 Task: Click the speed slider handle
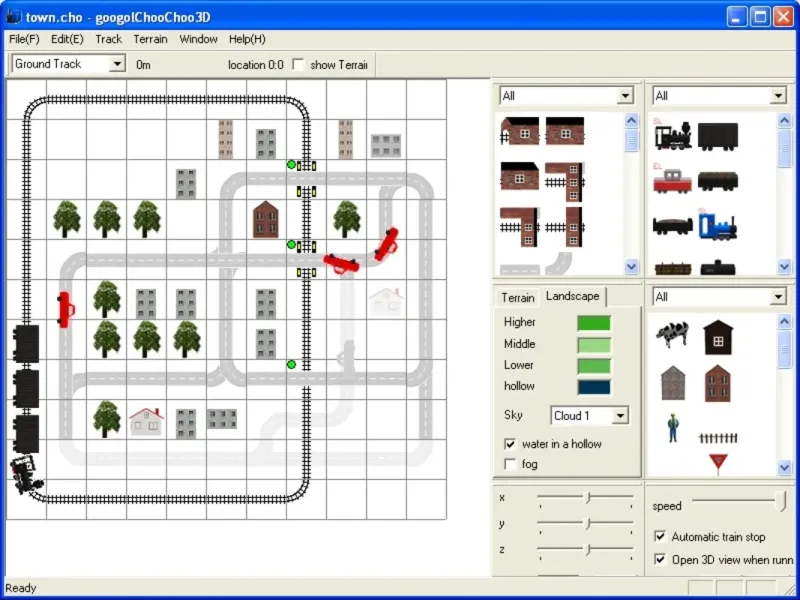tap(783, 501)
